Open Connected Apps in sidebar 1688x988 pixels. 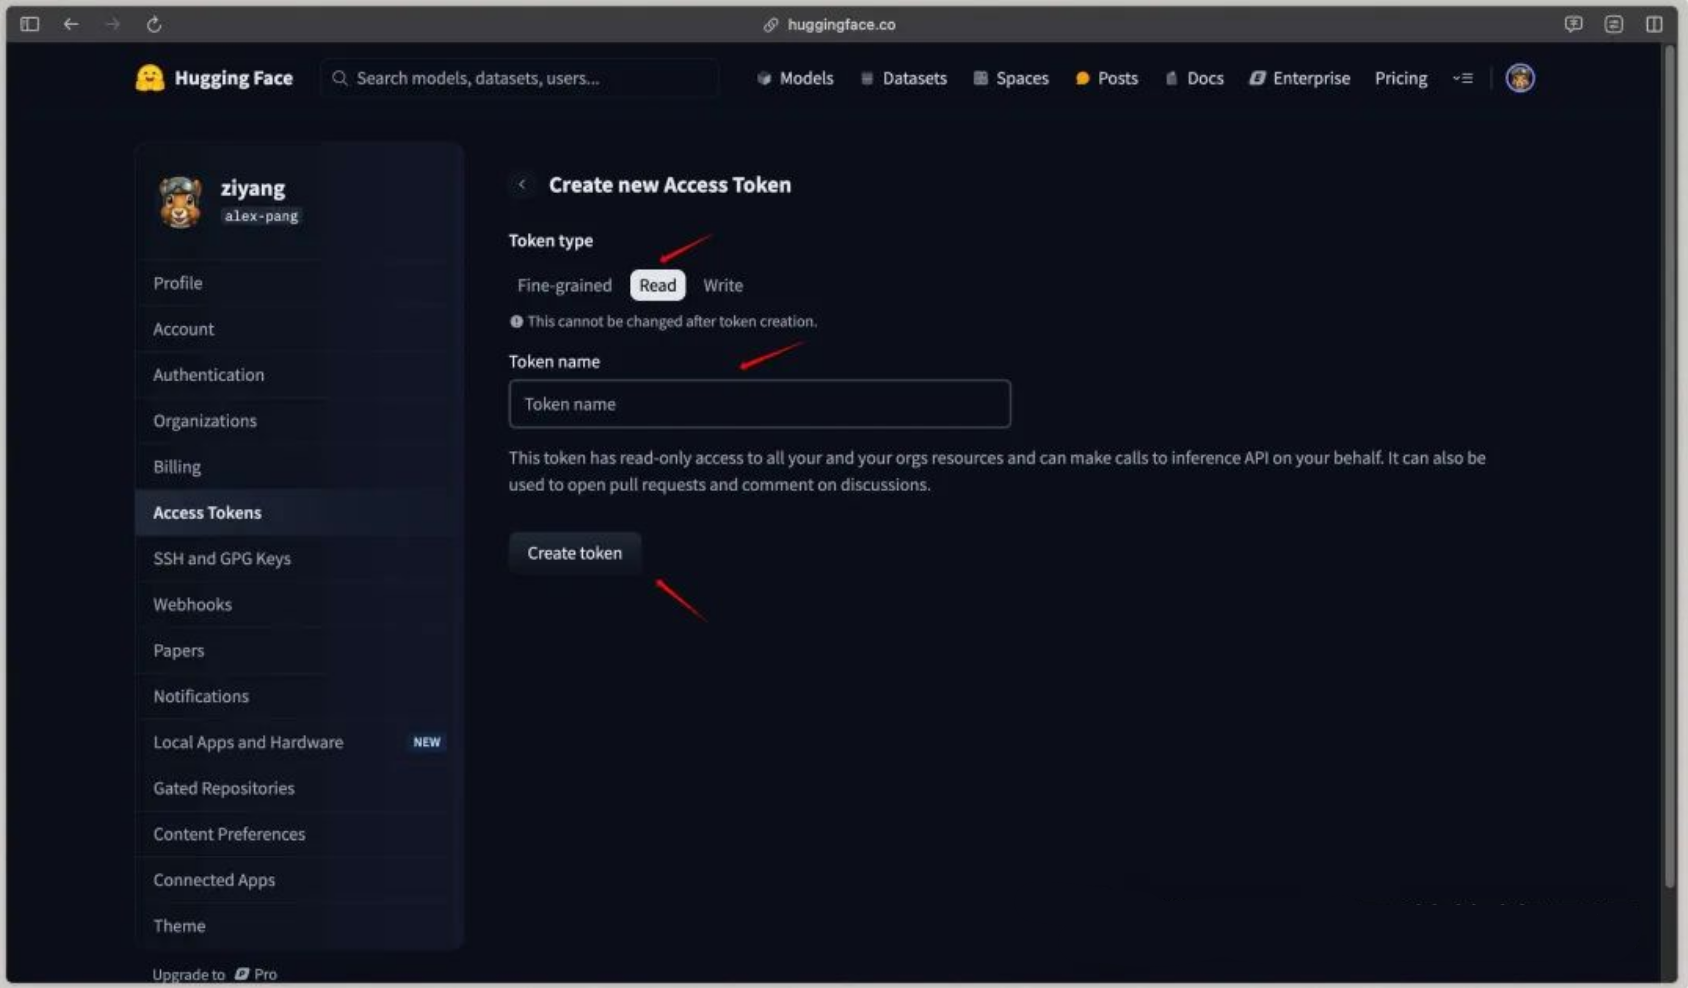pyautogui.click(x=298, y=881)
